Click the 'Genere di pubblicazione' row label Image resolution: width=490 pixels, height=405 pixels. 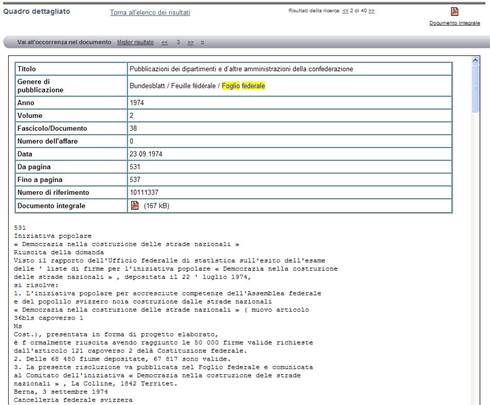[x=40, y=86]
